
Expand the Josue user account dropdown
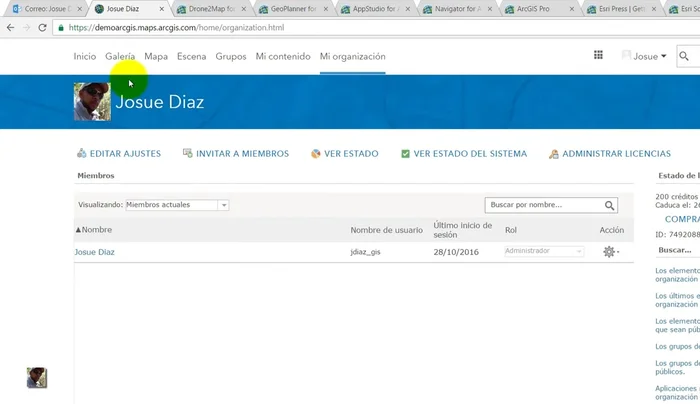click(644, 56)
